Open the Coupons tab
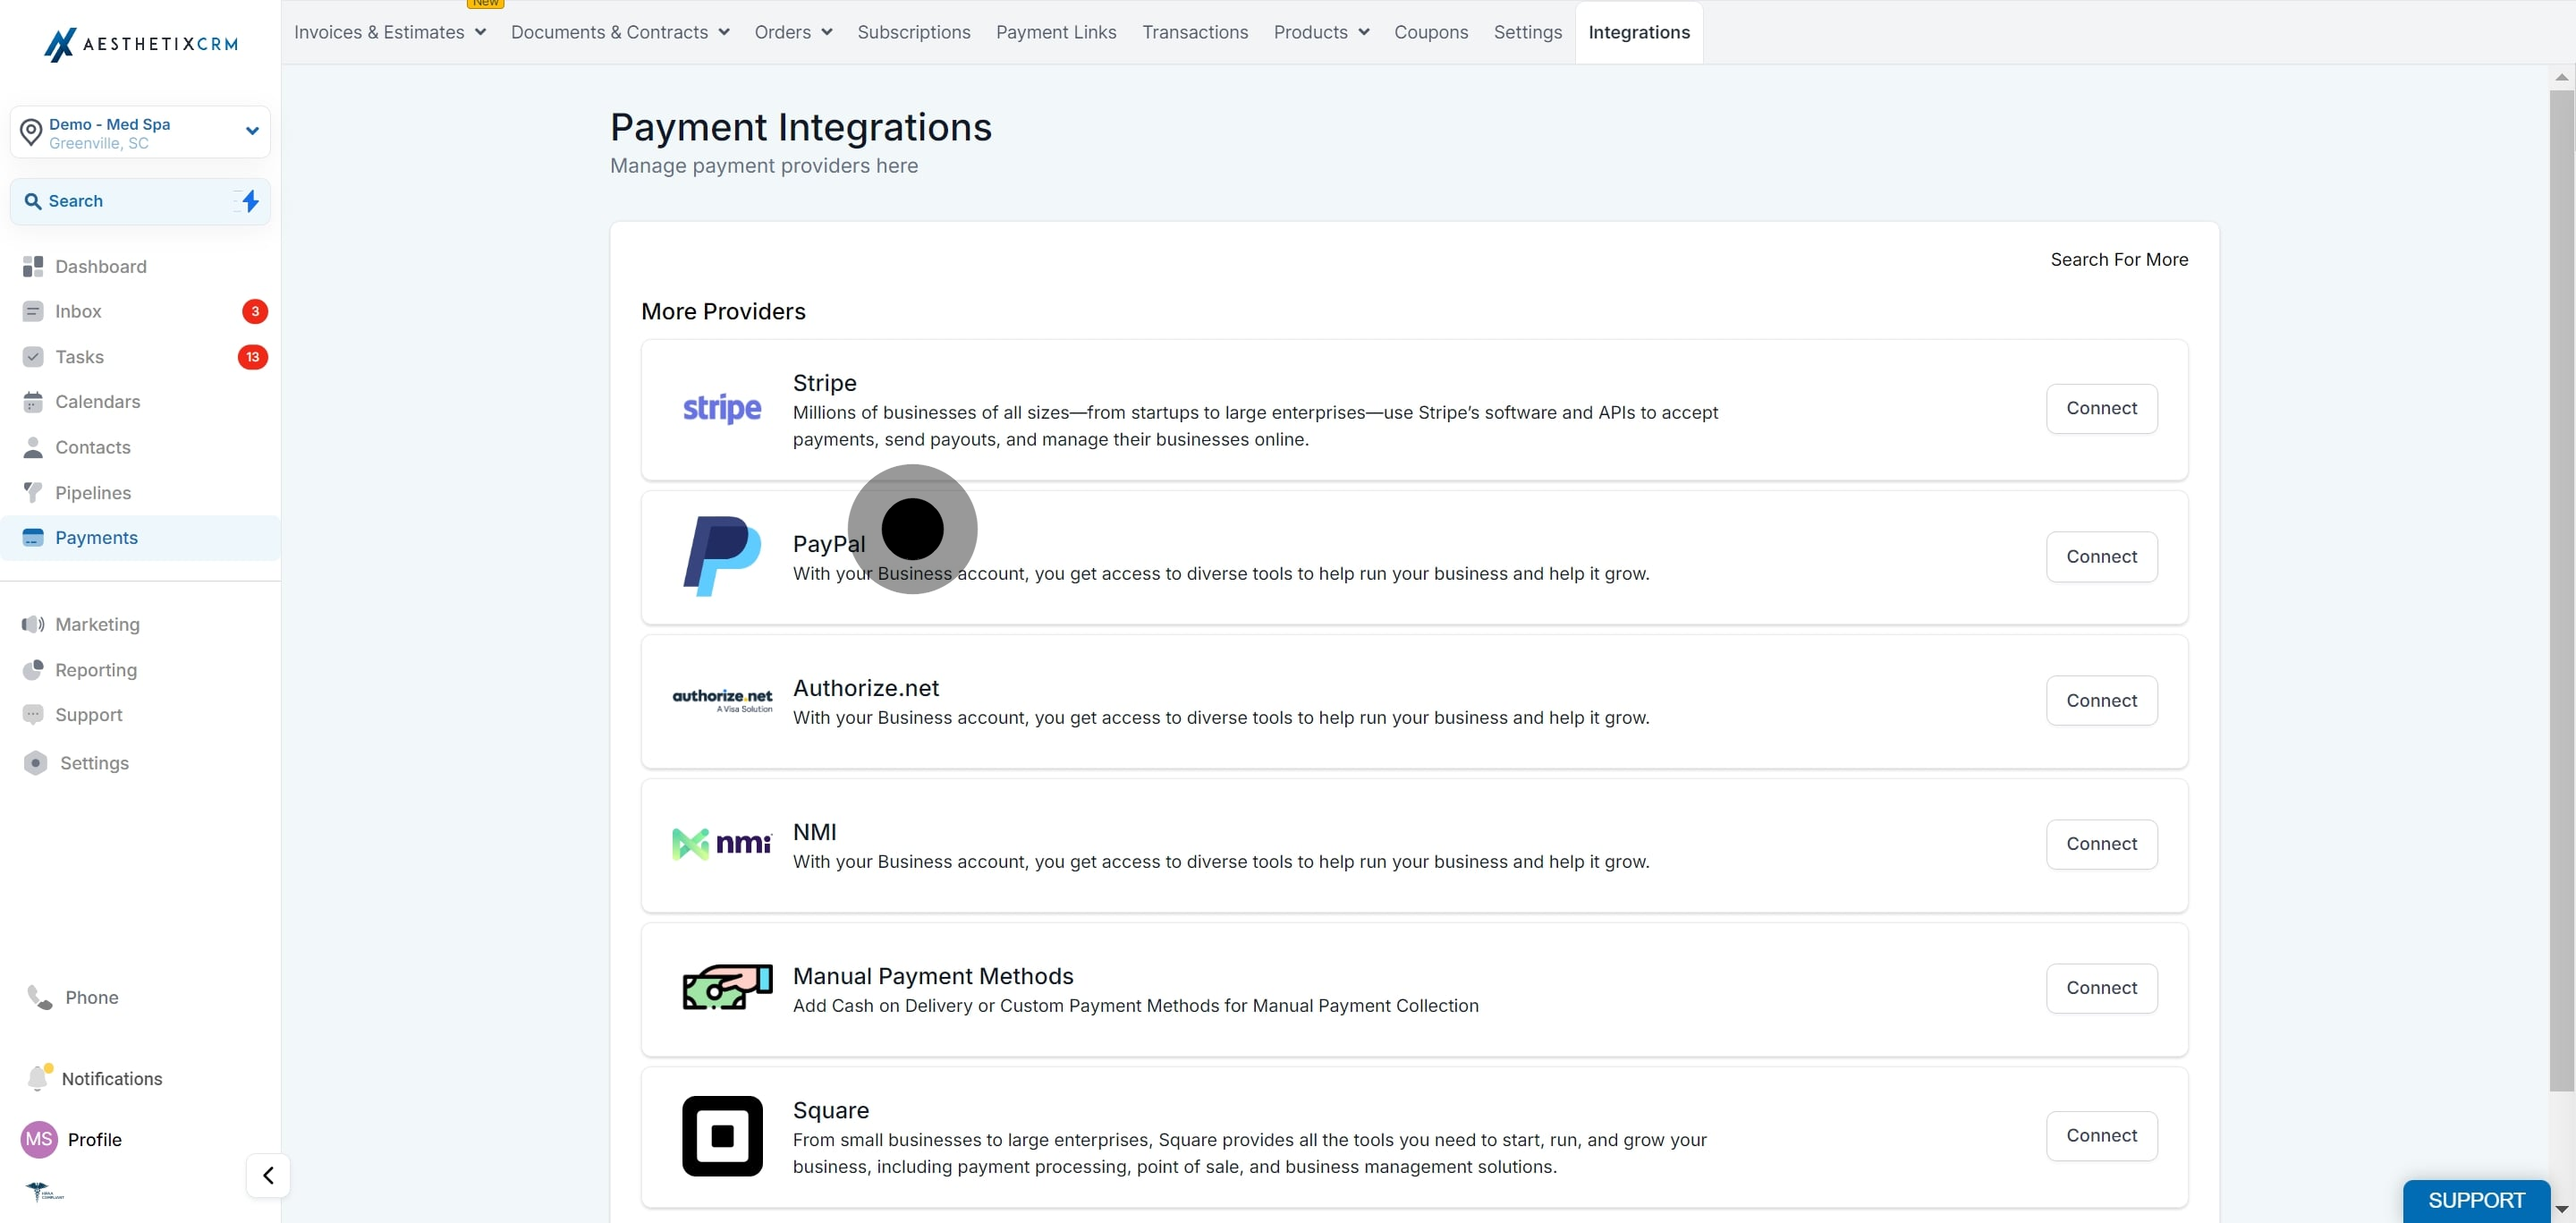Screen dimensions: 2576x1223 (x=1431, y=32)
